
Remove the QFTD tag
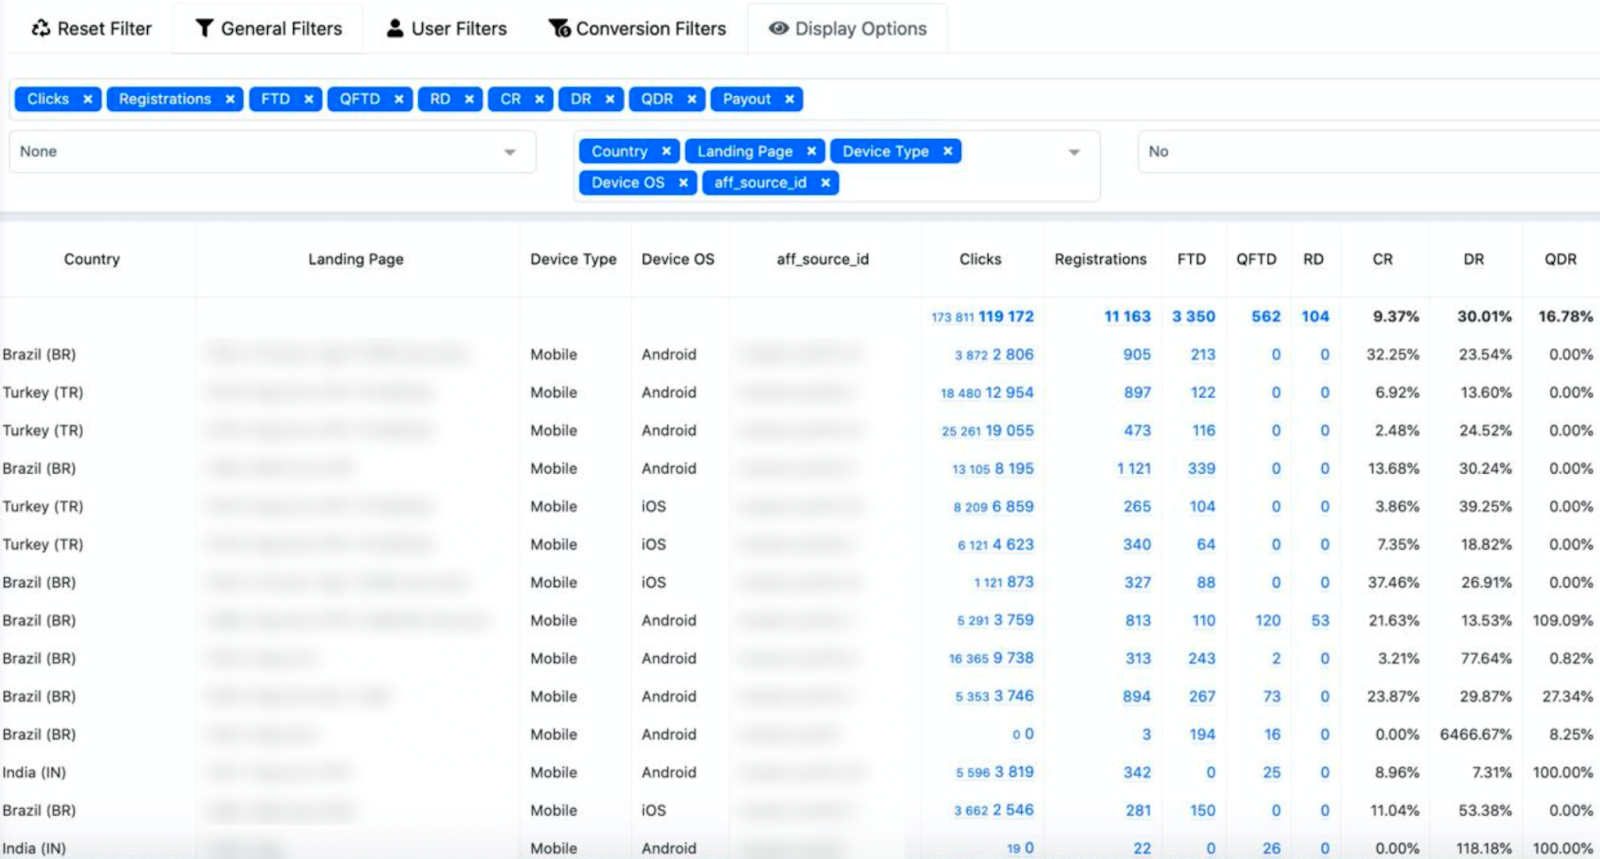399,99
